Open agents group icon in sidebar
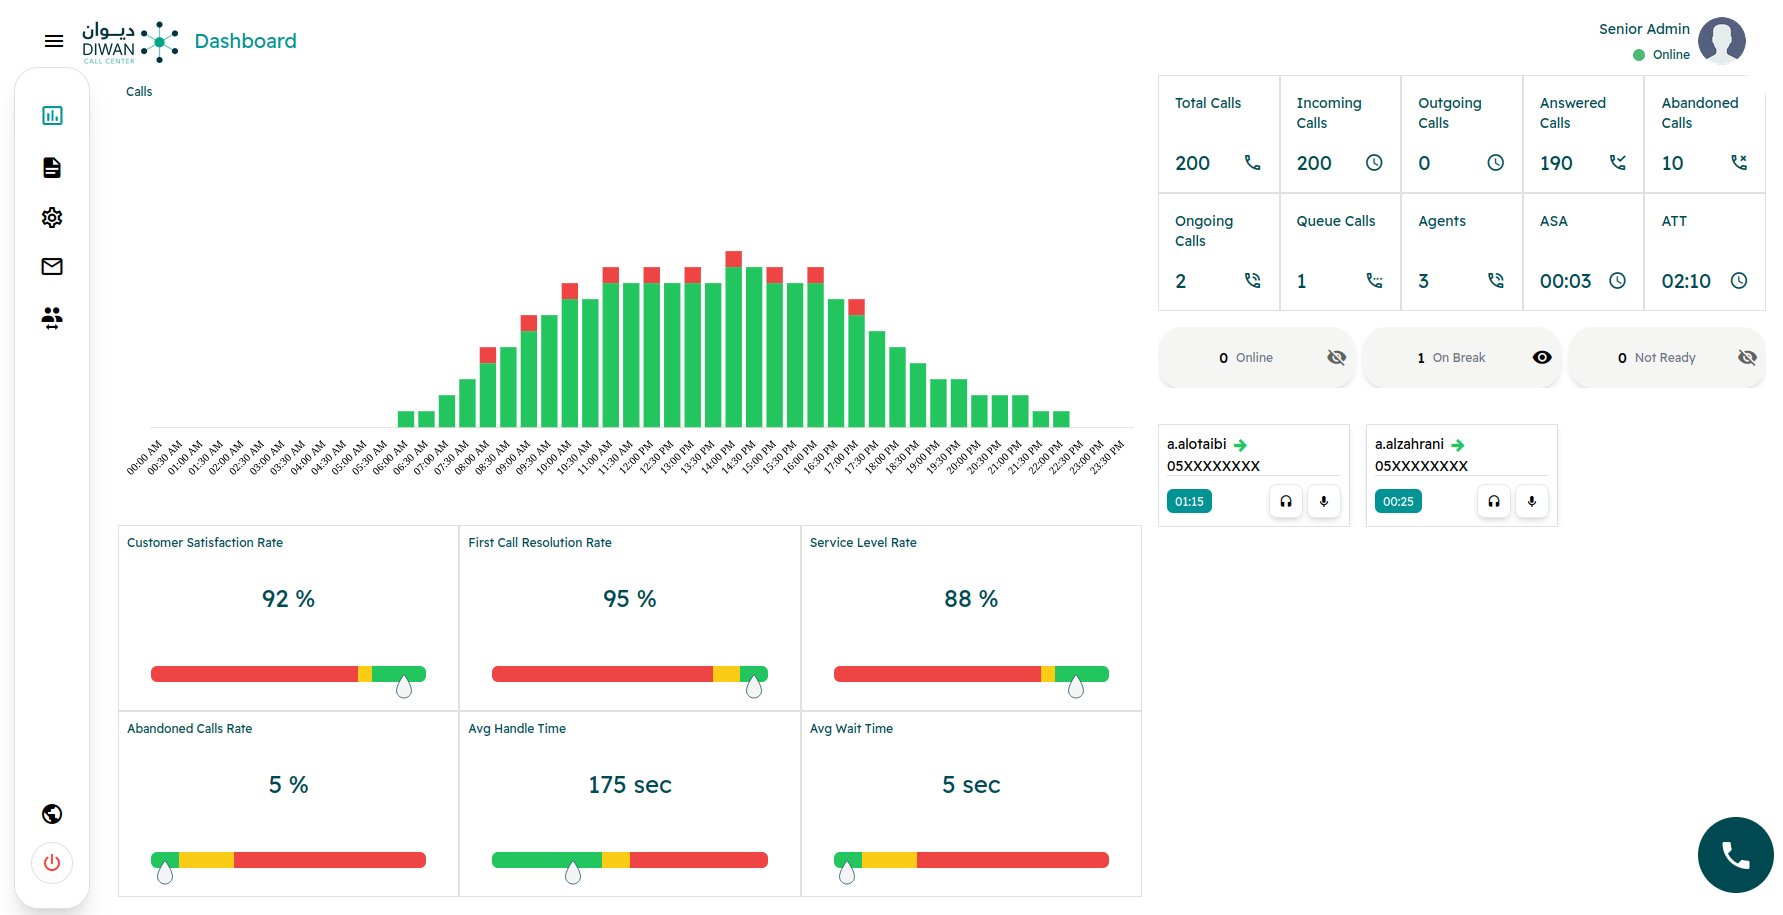Viewport: 1783px width, 915px height. (x=52, y=318)
